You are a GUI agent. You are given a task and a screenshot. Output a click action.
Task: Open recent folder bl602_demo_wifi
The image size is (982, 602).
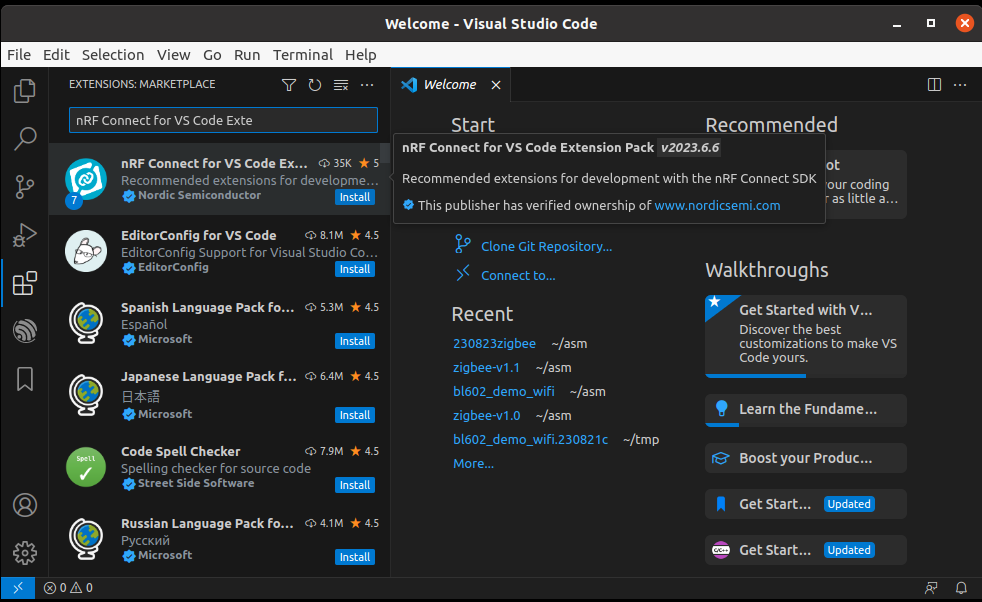click(x=504, y=392)
